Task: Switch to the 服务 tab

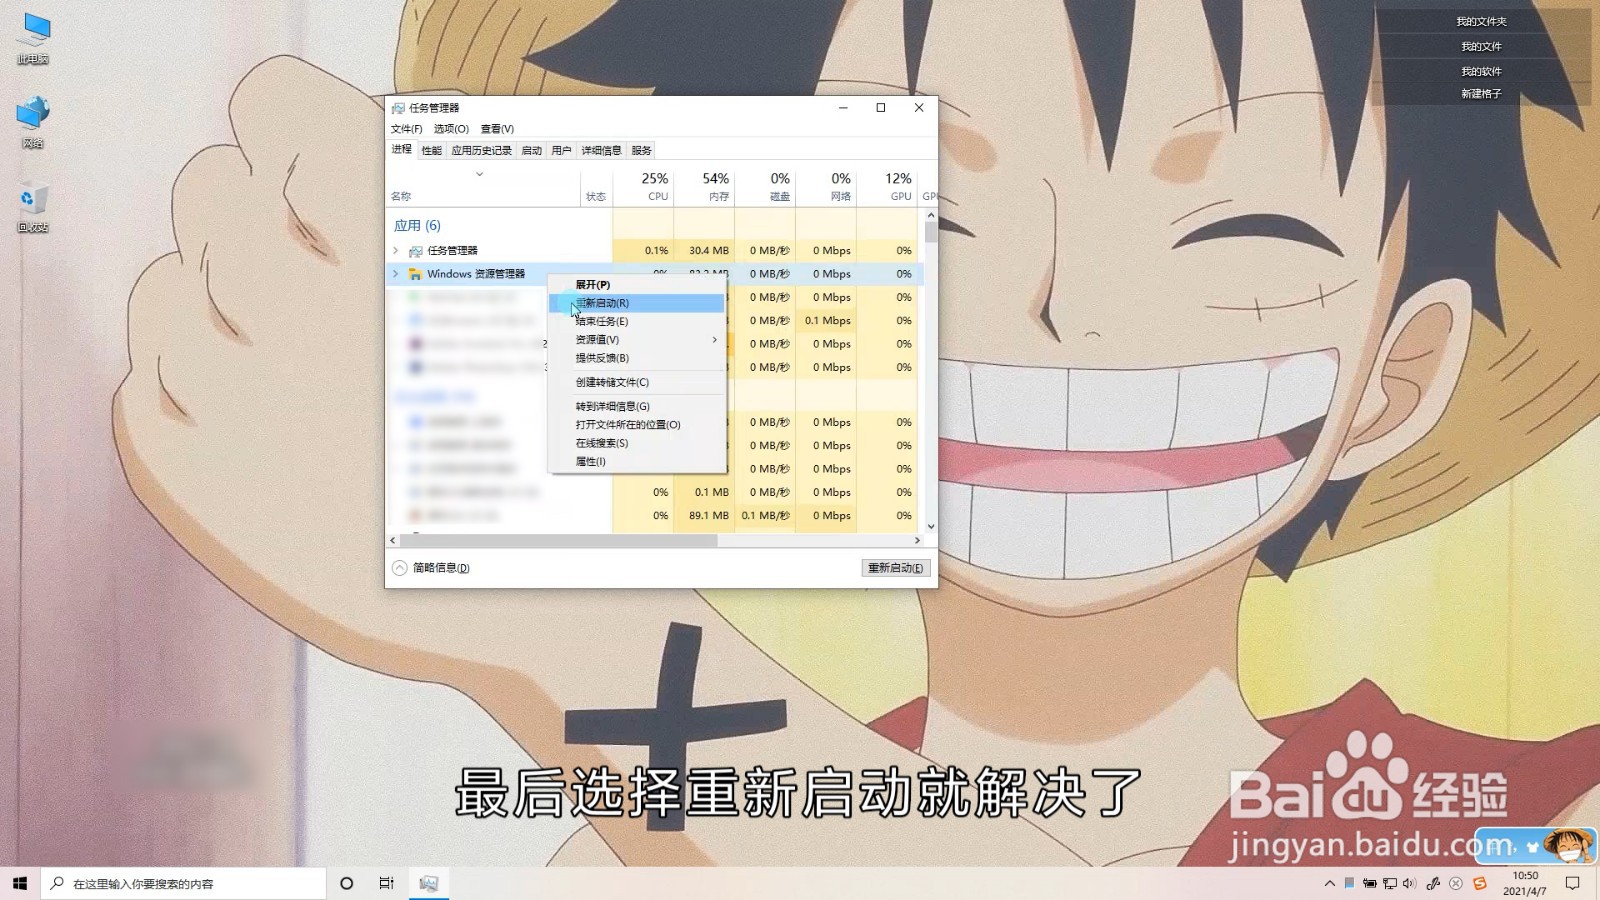Action: pos(641,151)
